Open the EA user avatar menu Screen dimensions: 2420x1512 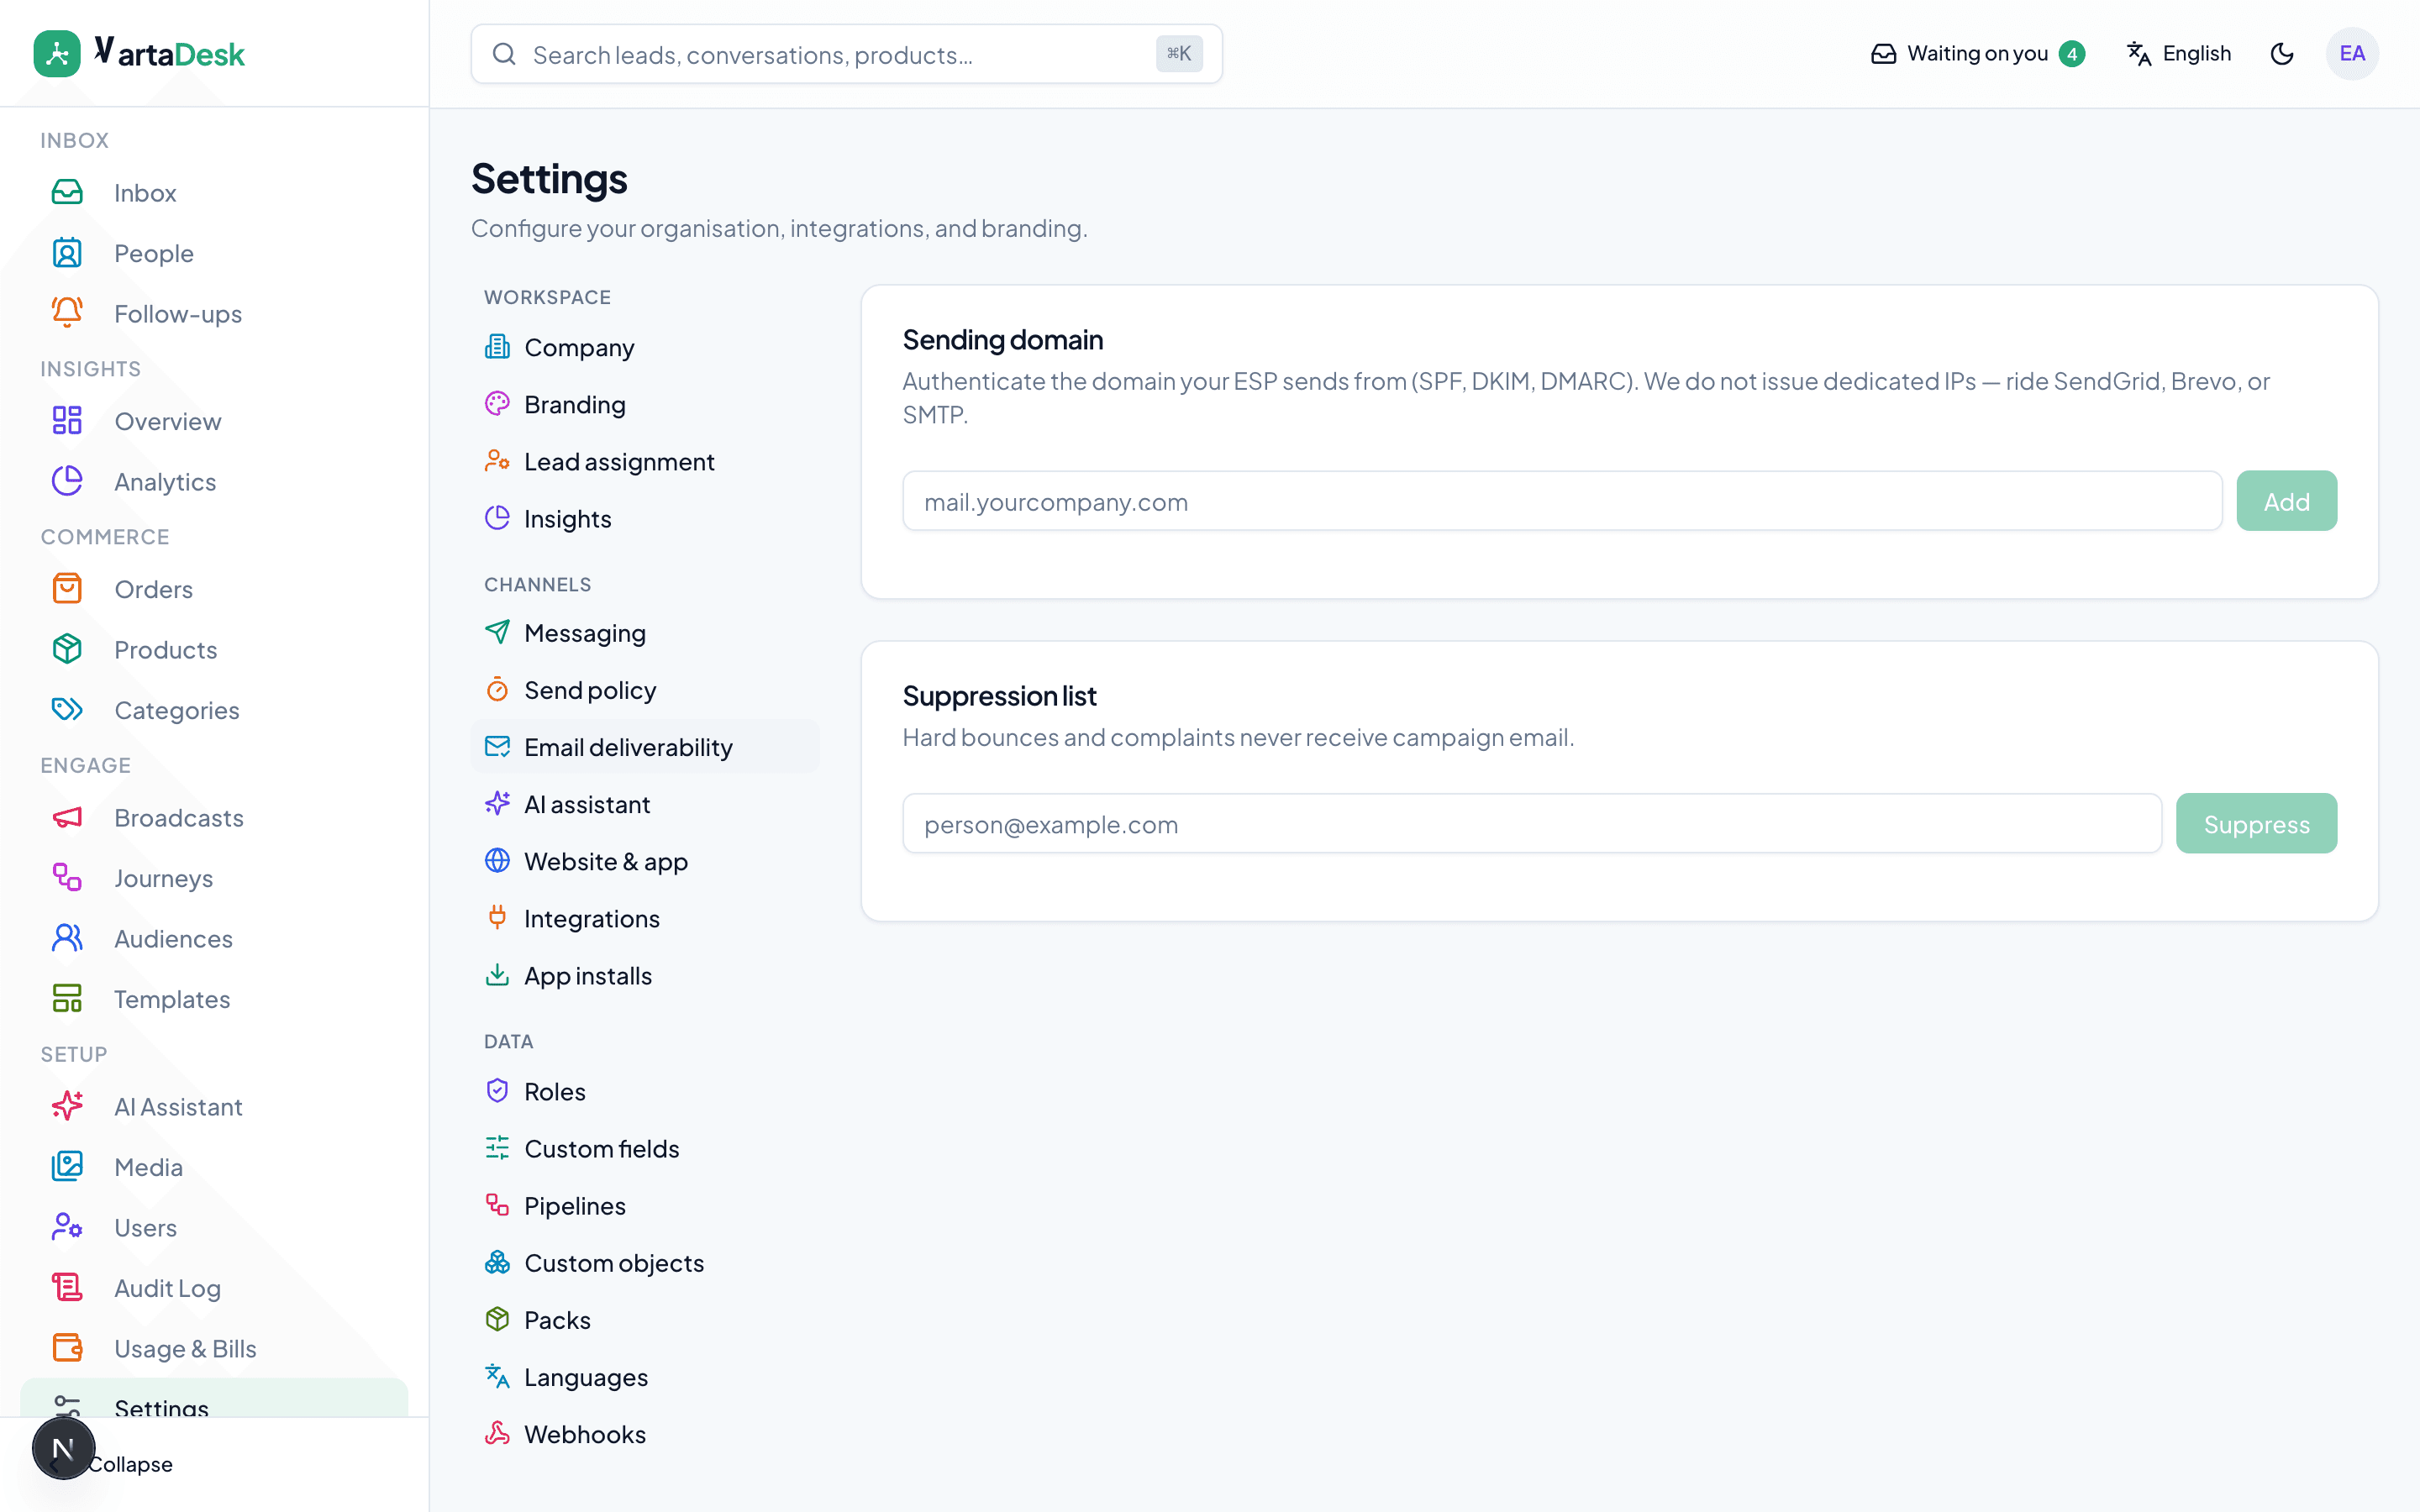coord(2352,54)
